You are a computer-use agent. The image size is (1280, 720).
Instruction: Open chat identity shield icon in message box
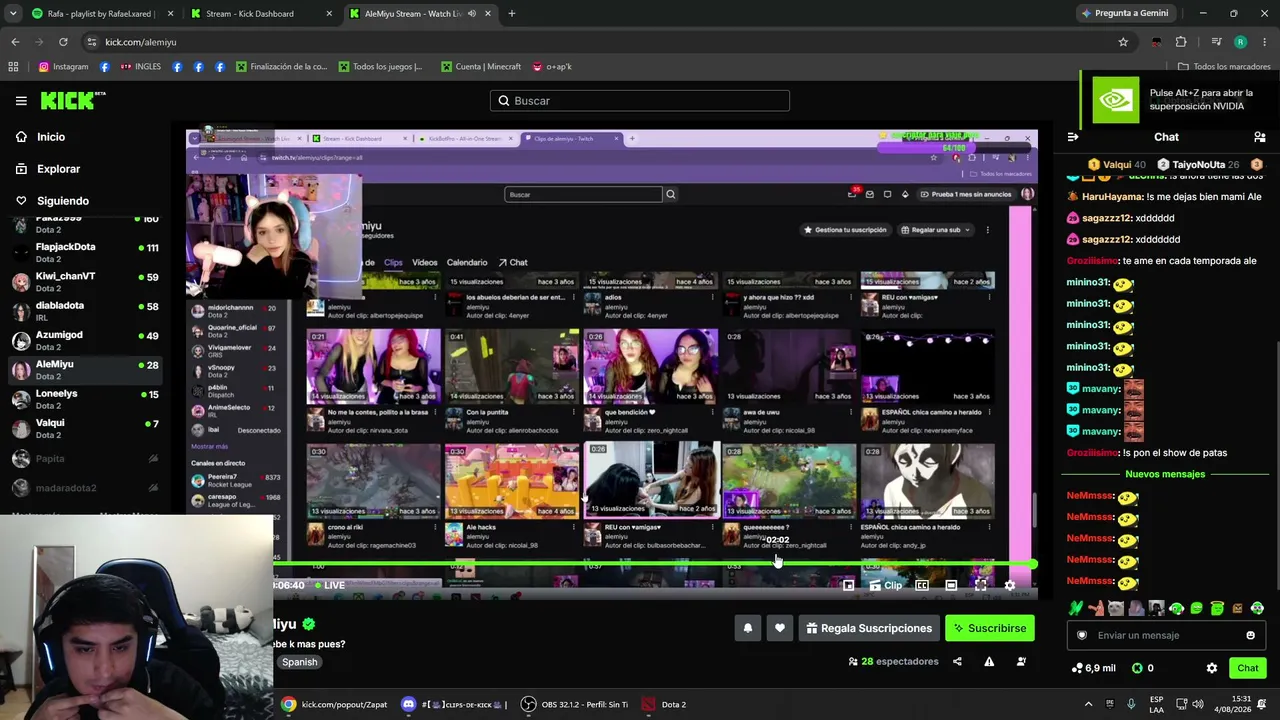[1081, 635]
